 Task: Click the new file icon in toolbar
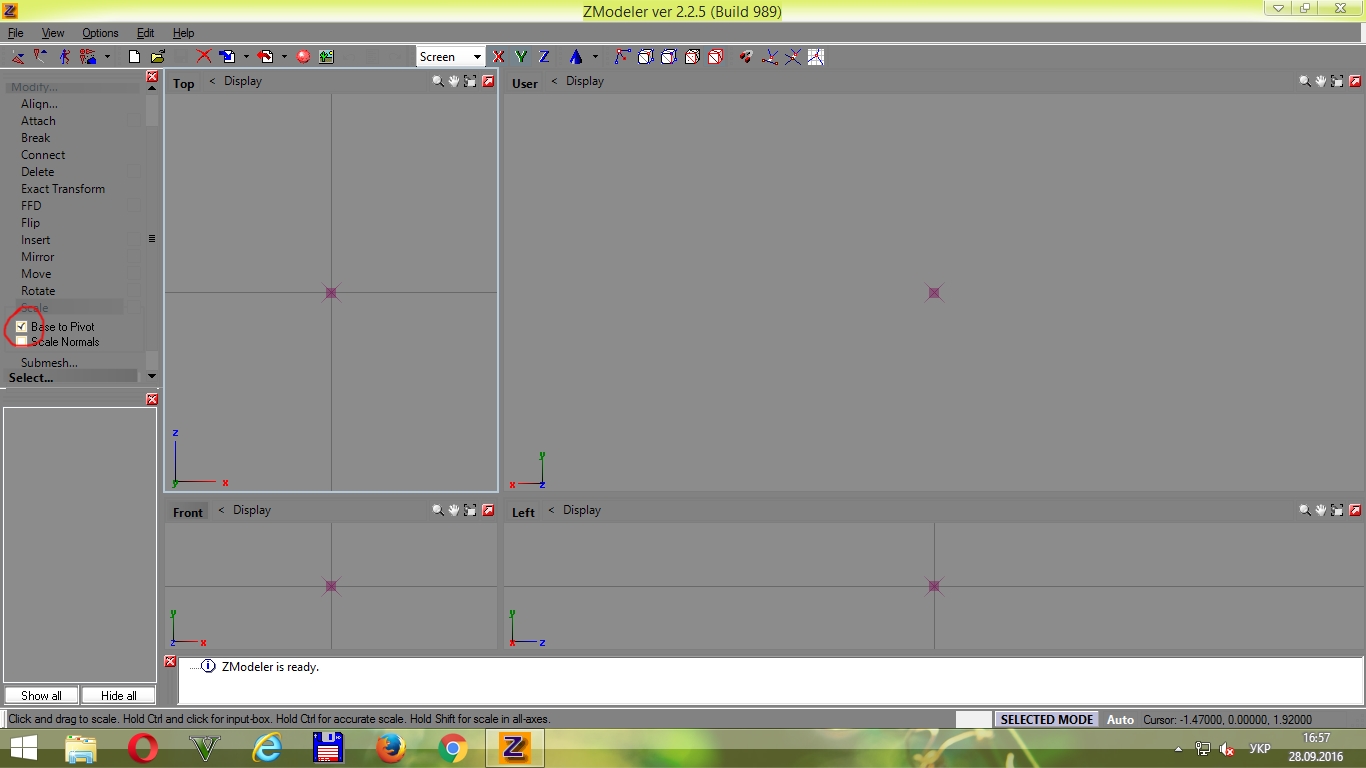[134, 57]
